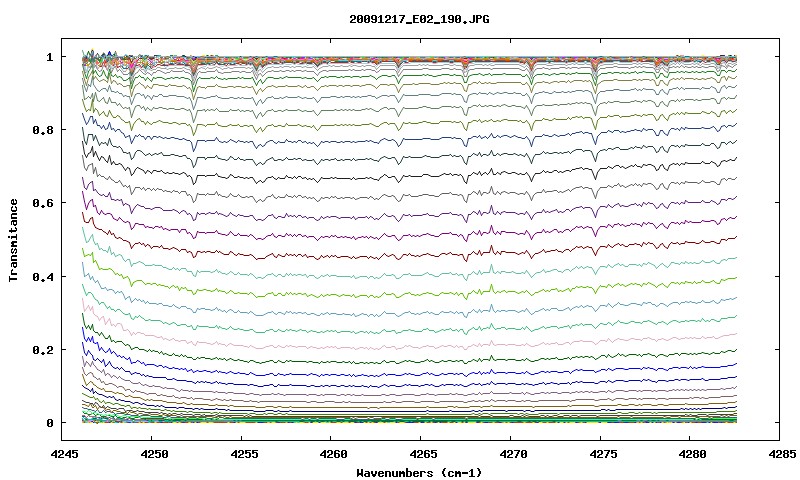800x480 pixels.
Task: Click the y-axis tick label 1
Action: pos(49,57)
